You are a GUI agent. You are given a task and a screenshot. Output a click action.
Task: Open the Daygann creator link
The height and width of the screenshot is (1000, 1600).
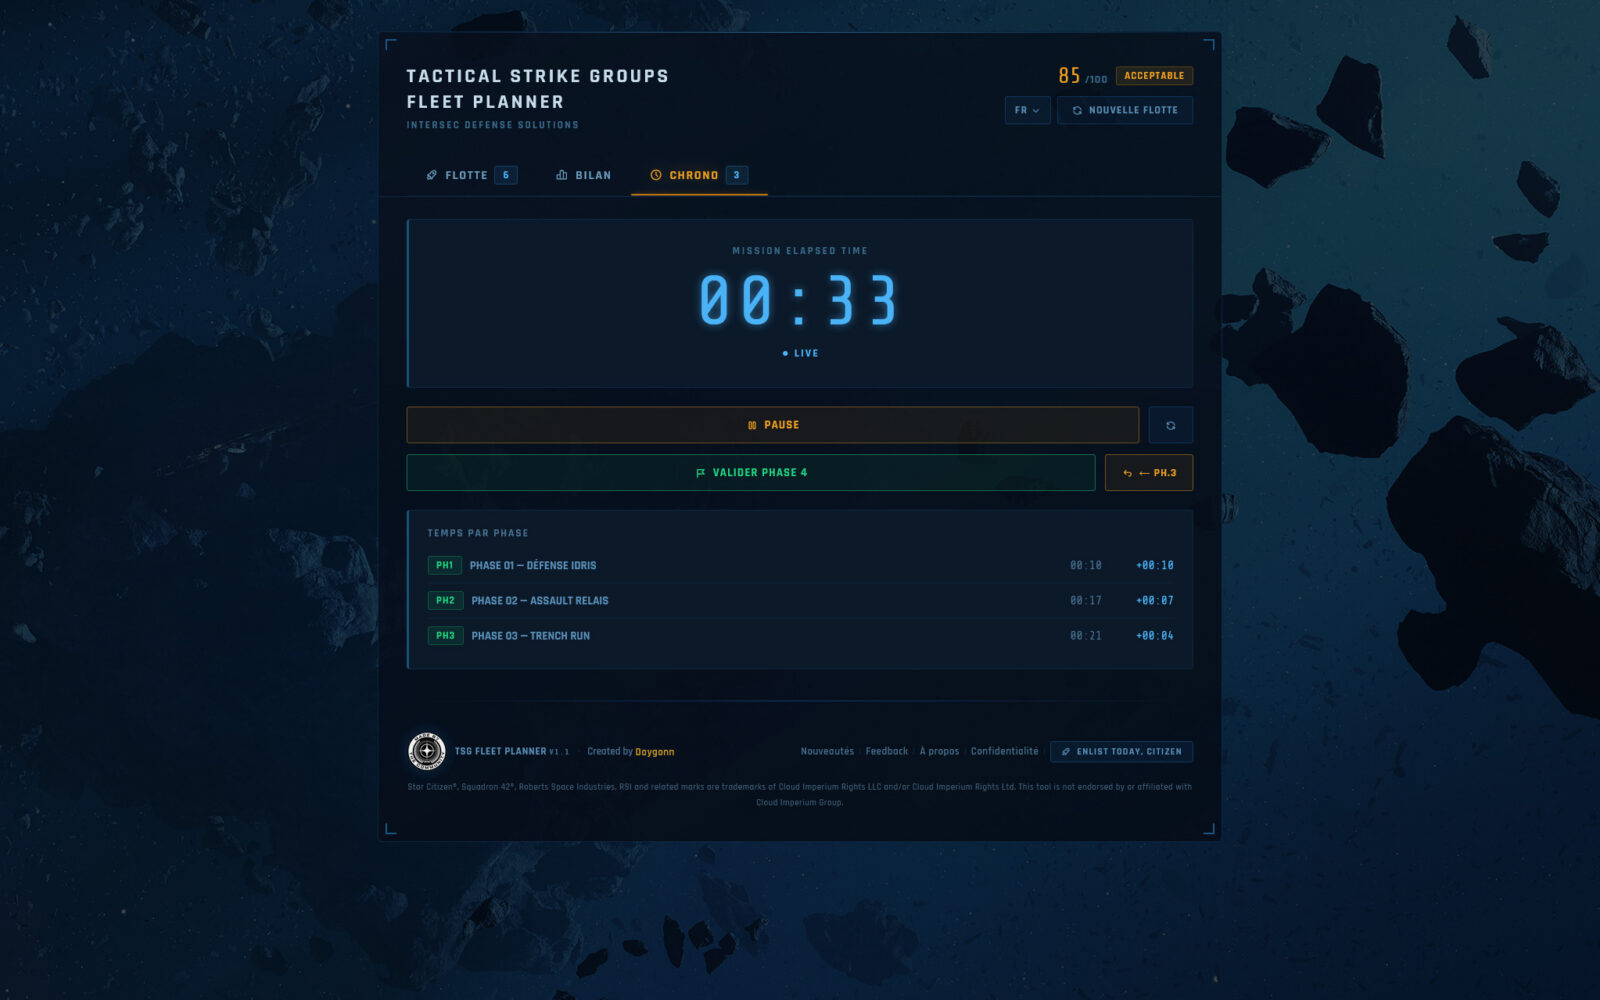[655, 752]
